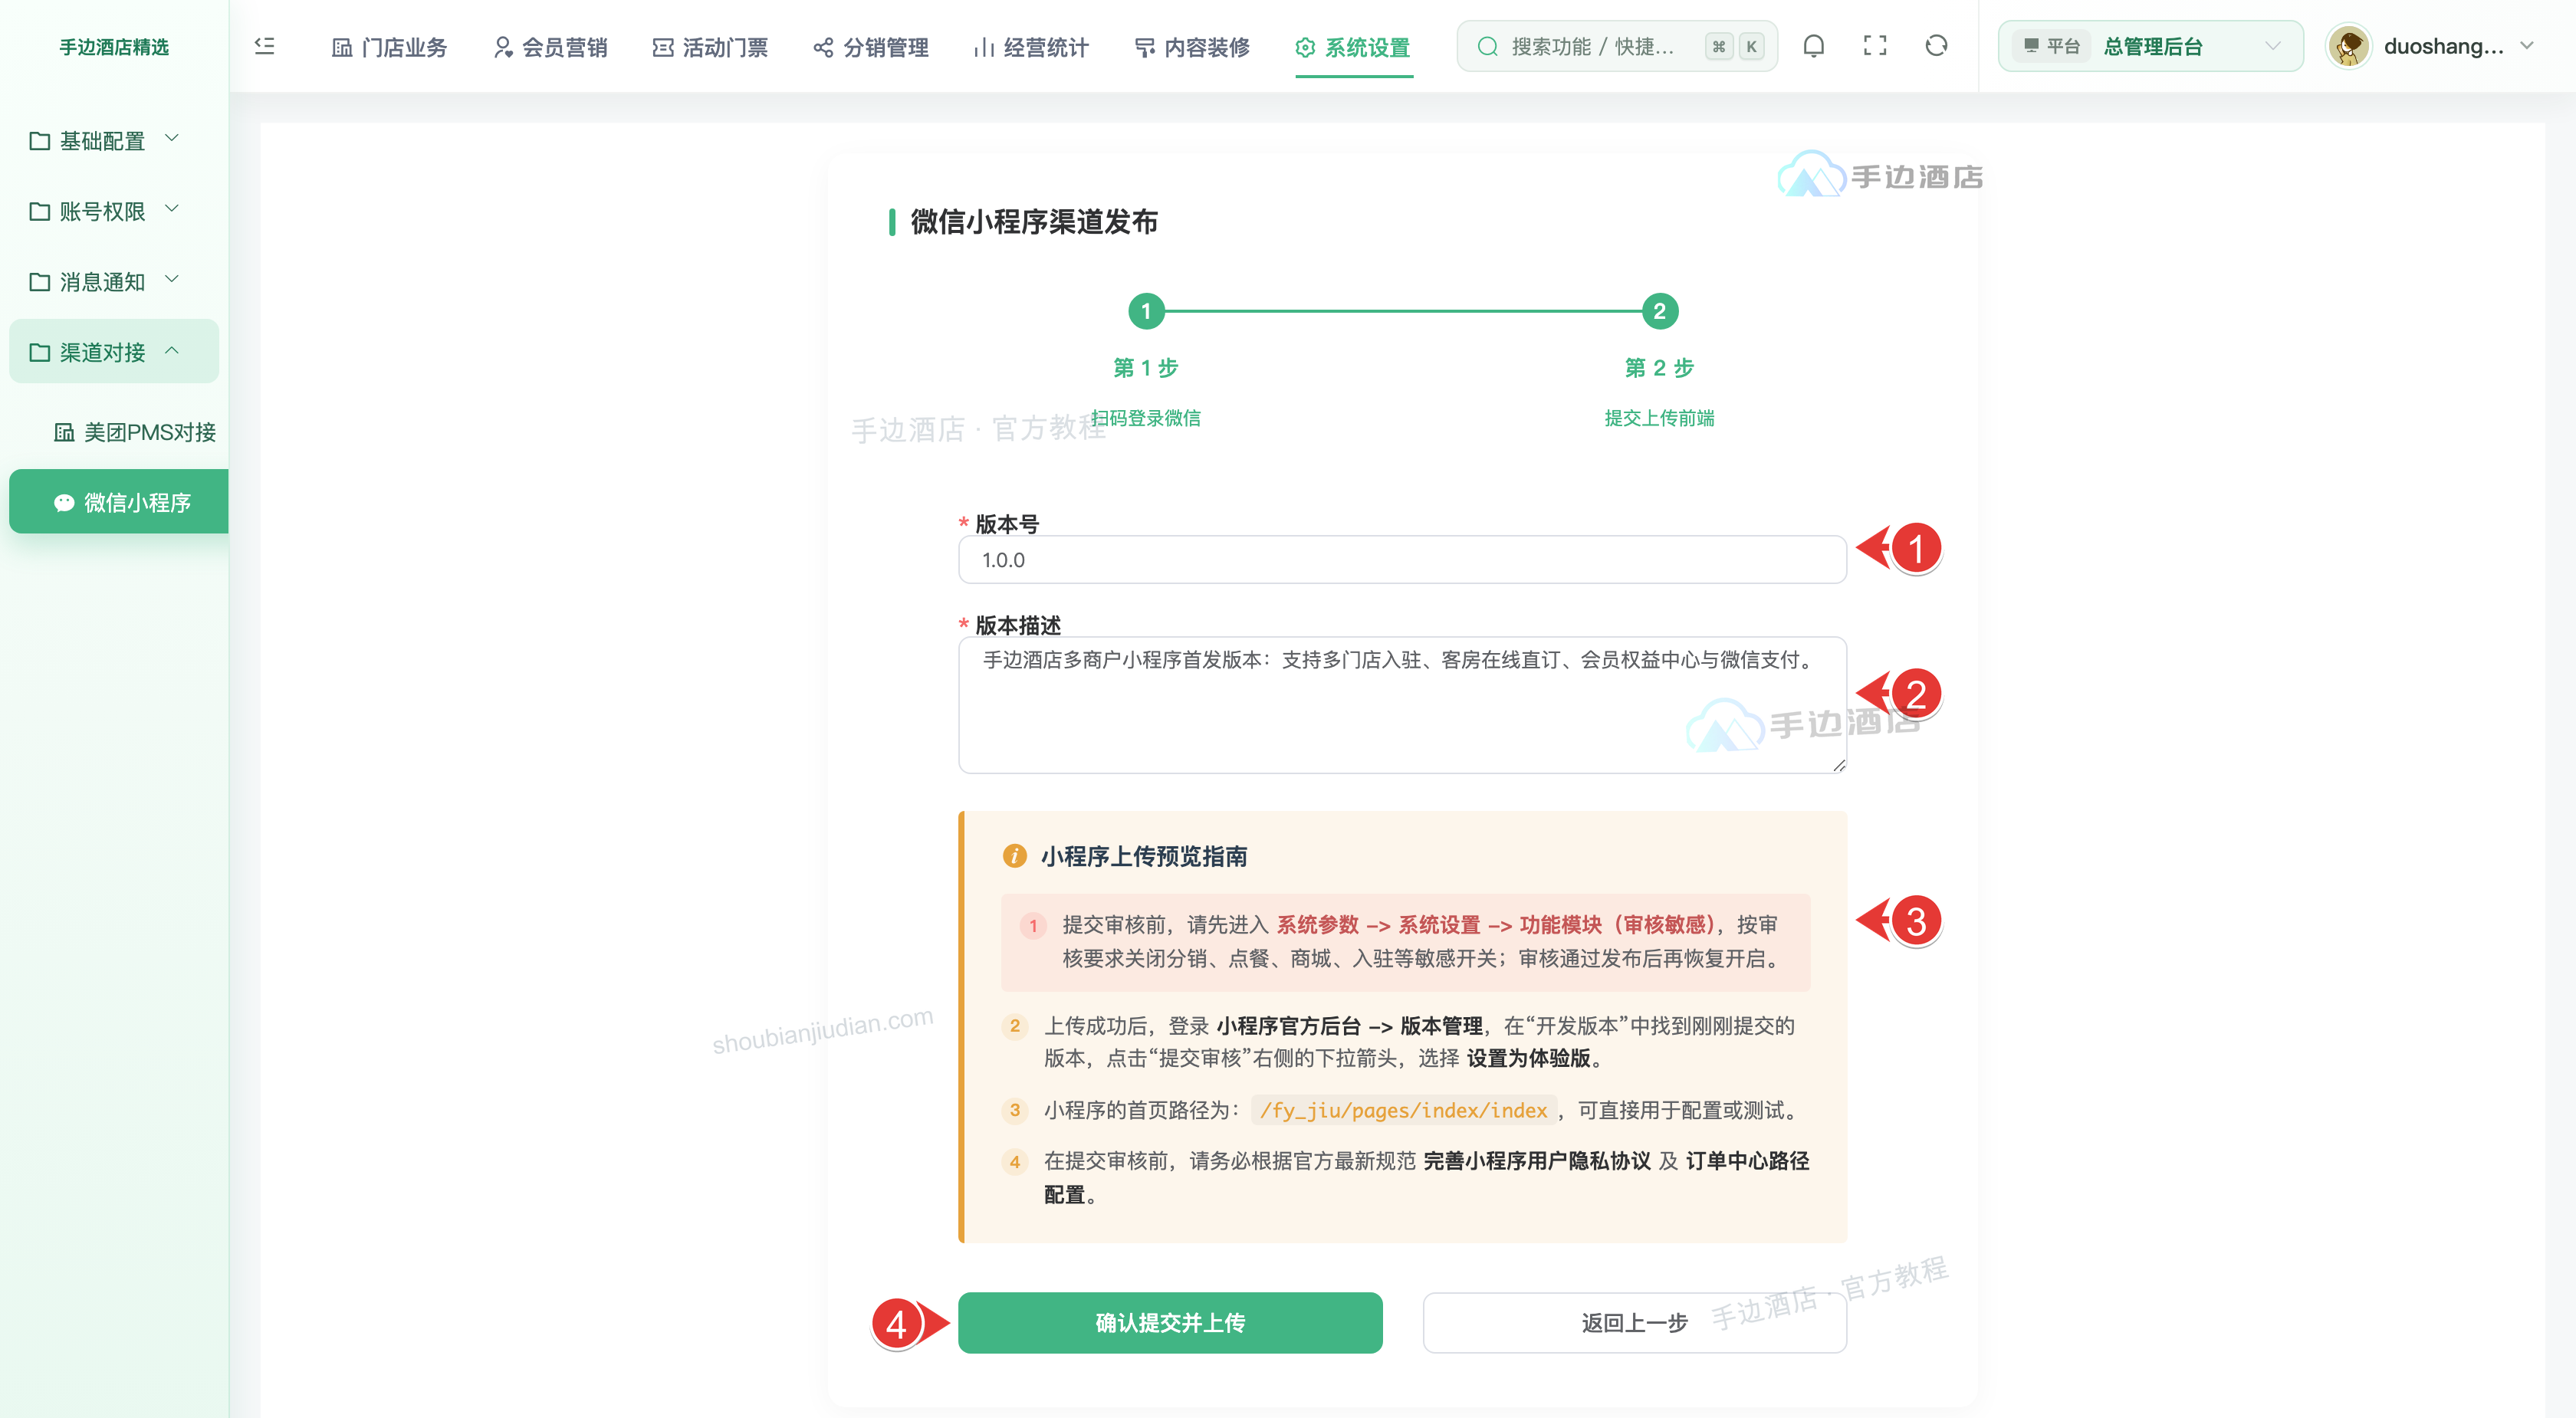This screenshot has width=2576, height=1418.
Task: Open the 门店业务 top menu
Action: point(390,47)
